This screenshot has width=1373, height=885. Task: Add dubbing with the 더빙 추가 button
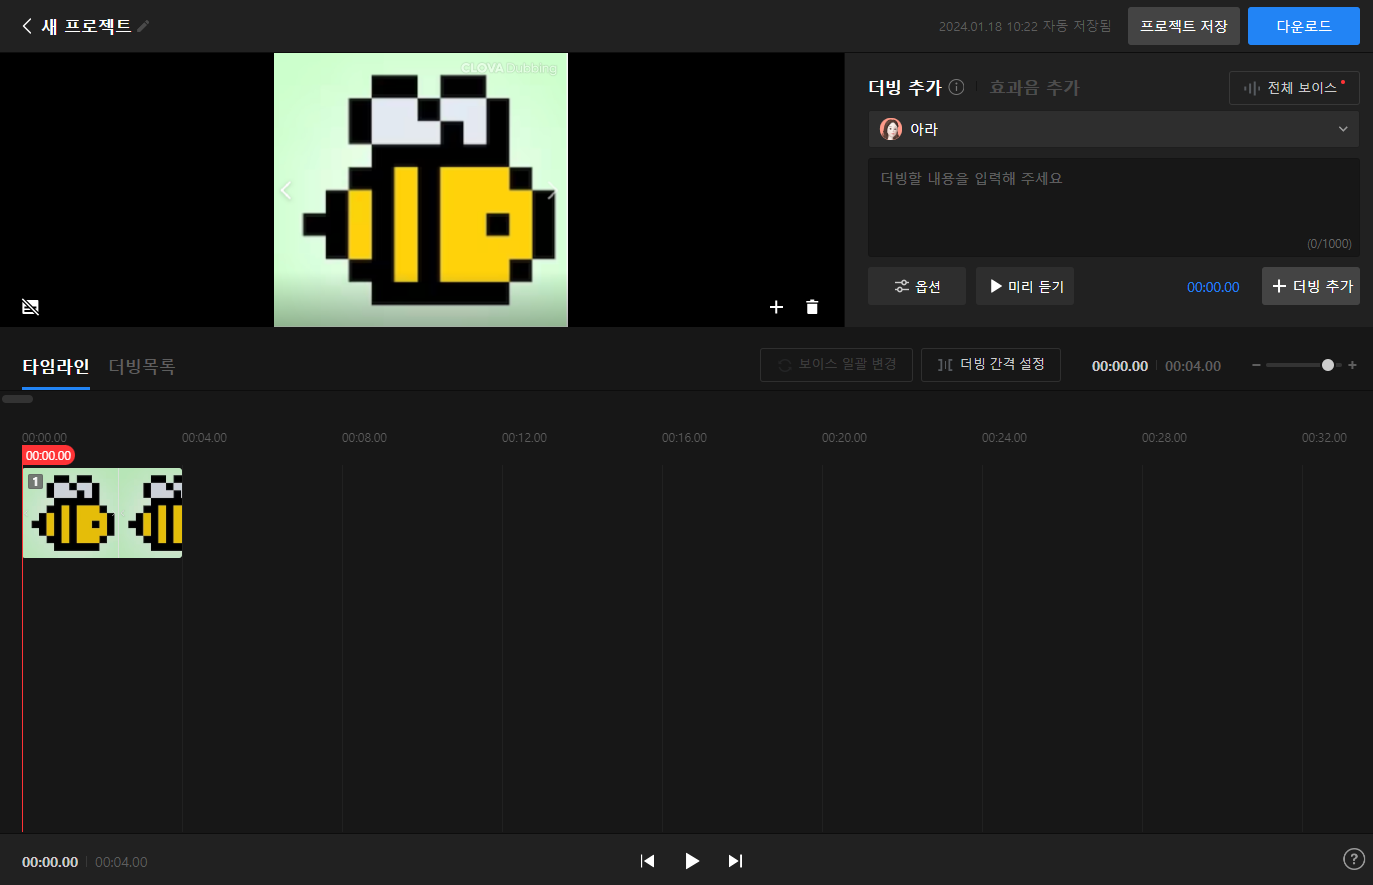click(1311, 286)
